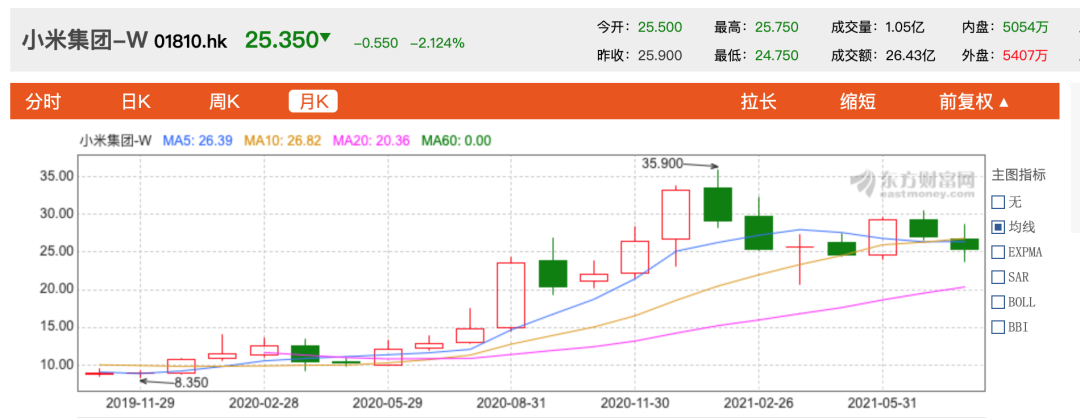
Task: Click the 最低 value 24.750
Action: (776, 56)
